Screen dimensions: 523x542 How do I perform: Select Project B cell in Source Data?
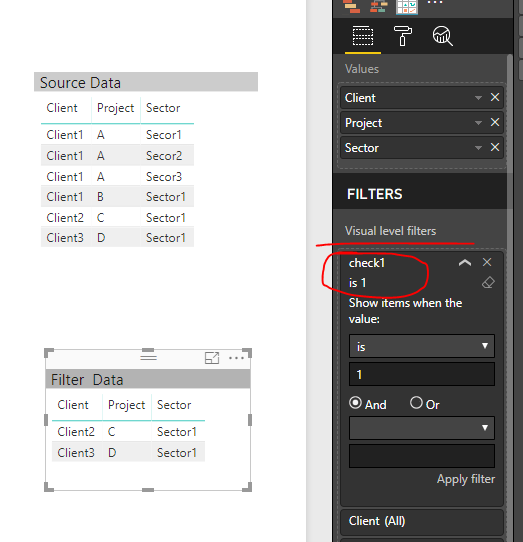click(x=100, y=197)
